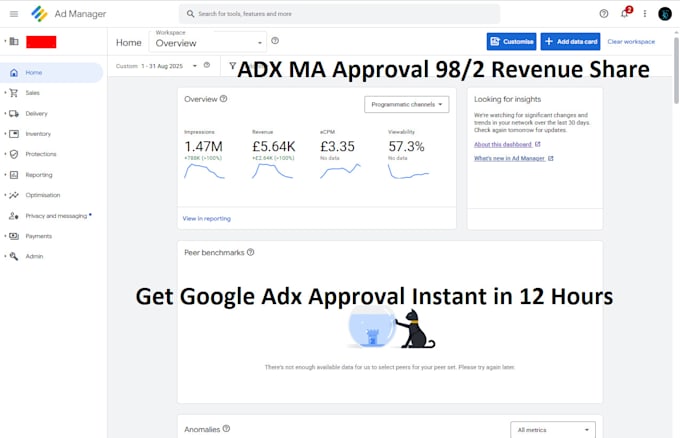This screenshot has width=680, height=438.
Task: Click the Ad Manager logo
Action: tap(39, 14)
